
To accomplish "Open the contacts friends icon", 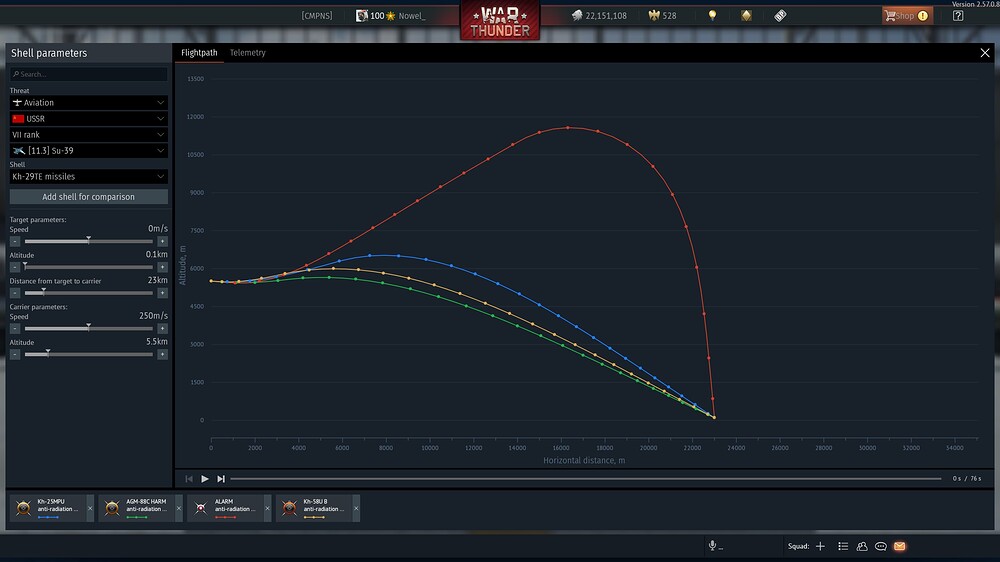I will pos(862,546).
